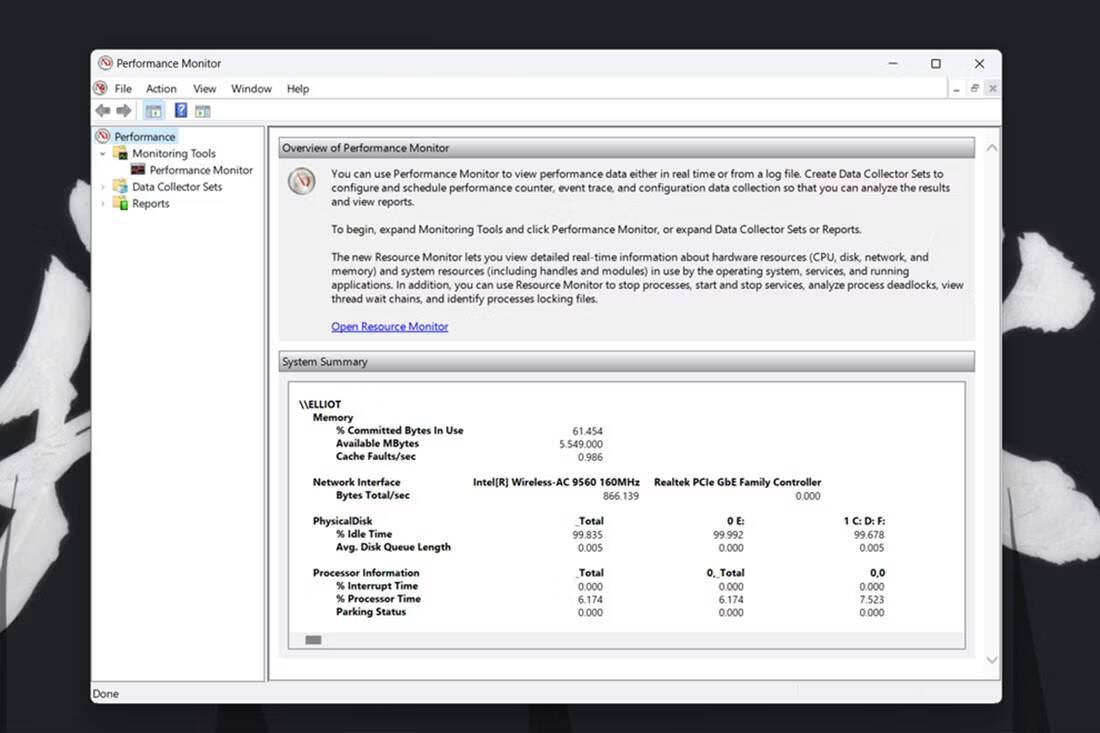Screen dimensions: 1100x733
Task: Select the Reports folder icon
Action: (x=120, y=203)
